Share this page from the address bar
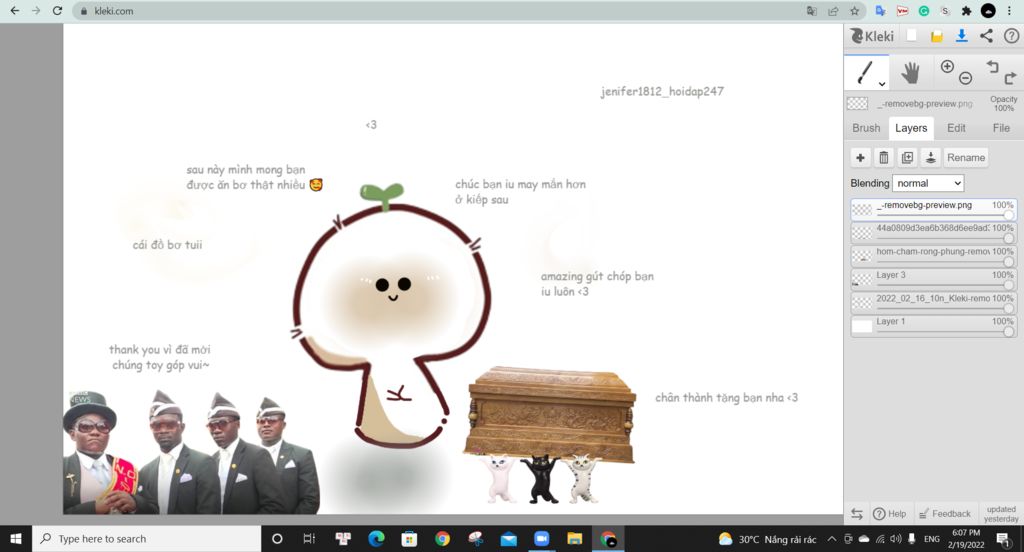This screenshot has height=552, width=1024. click(833, 11)
